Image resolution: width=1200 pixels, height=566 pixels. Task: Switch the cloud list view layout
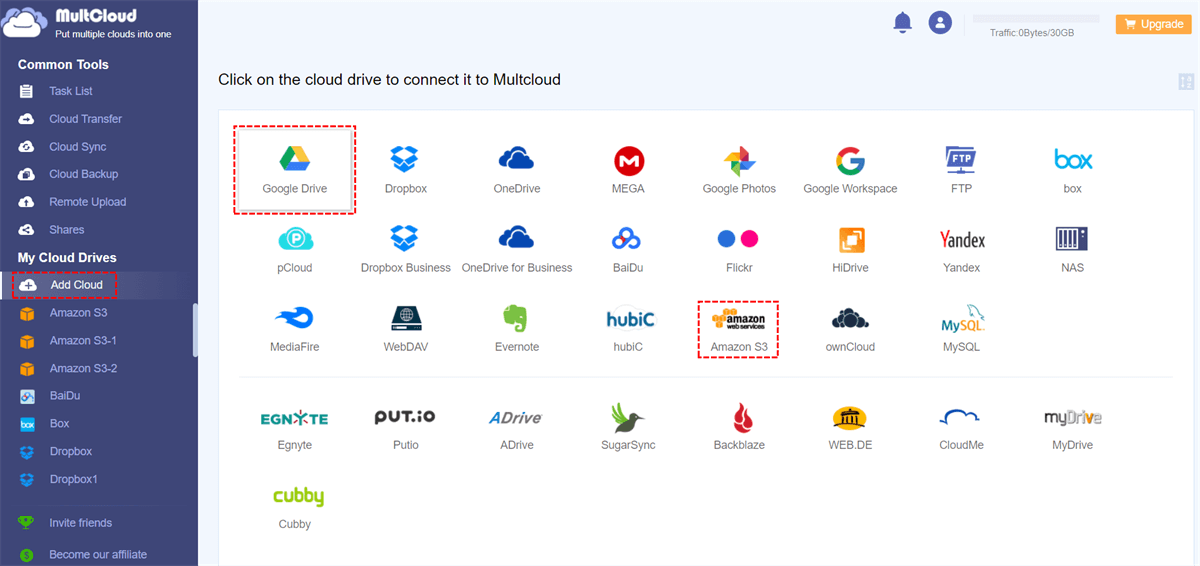tap(1187, 82)
